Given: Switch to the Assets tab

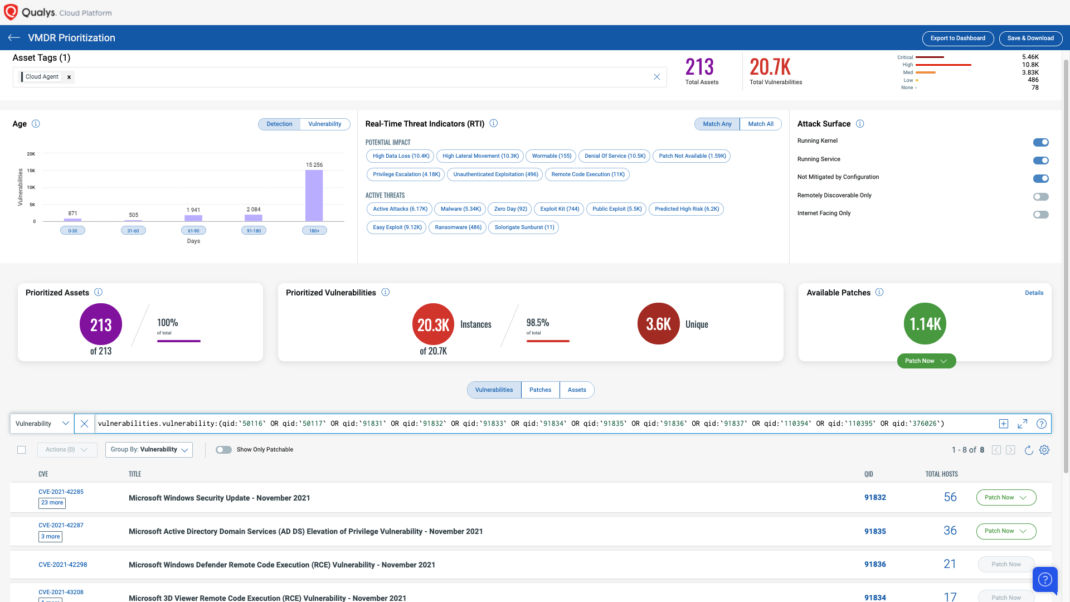Looking at the screenshot, I should (x=577, y=390).
